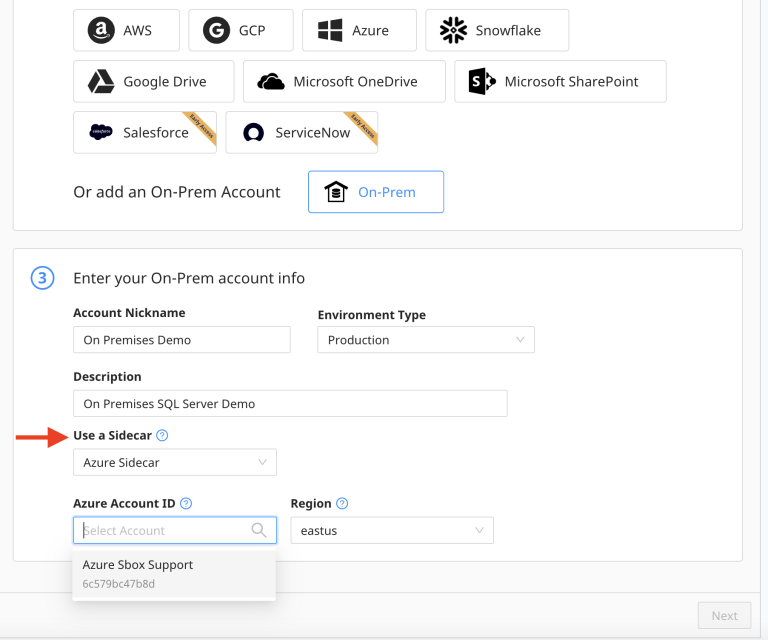The height and width of the screenshot is (640, 768).
Task: Open the Region eastus dropdown
Action: coord(392,530)
